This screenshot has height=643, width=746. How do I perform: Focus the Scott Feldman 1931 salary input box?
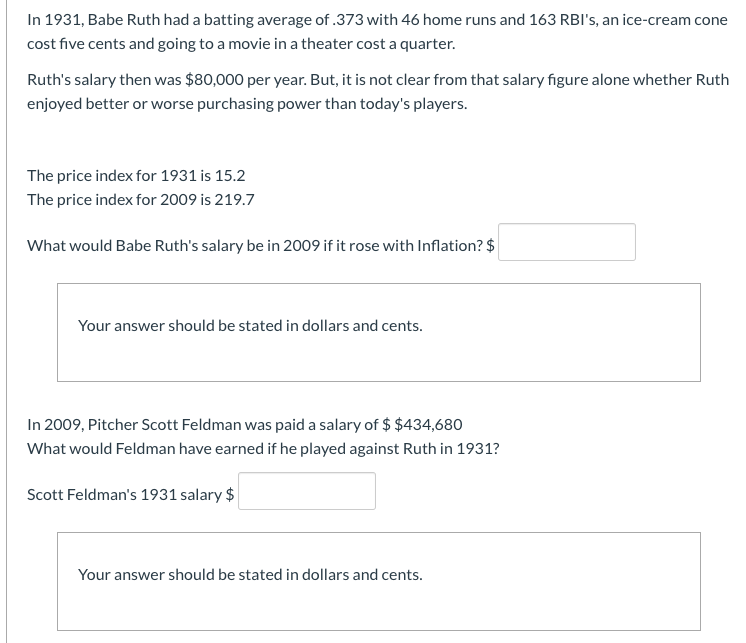tap(307, 491)
